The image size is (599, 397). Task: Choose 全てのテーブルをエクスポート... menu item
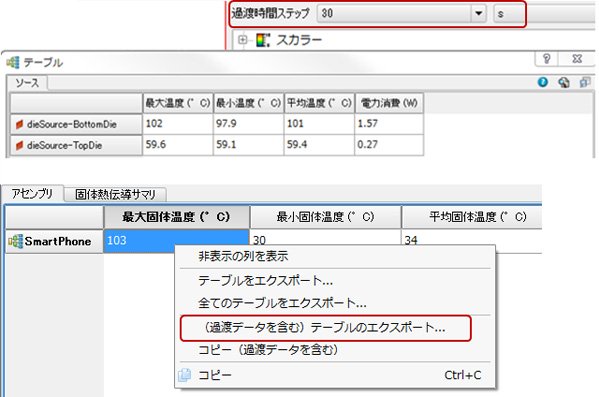tap(335, 303)
